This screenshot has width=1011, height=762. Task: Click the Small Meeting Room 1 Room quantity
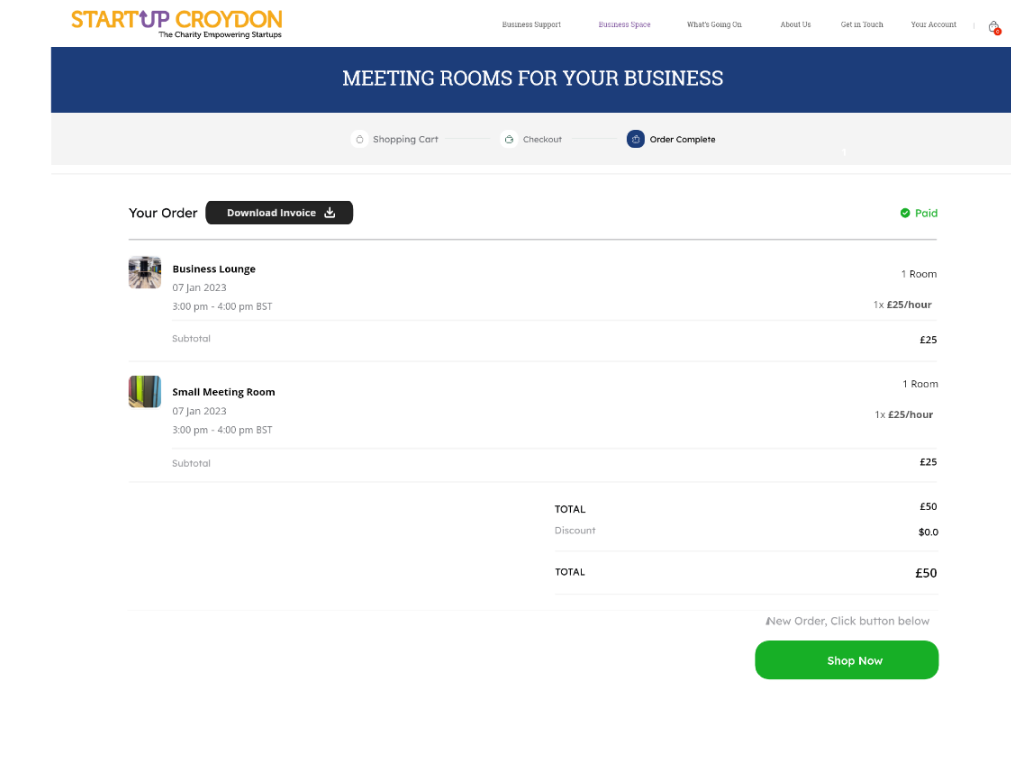point(920,384)
